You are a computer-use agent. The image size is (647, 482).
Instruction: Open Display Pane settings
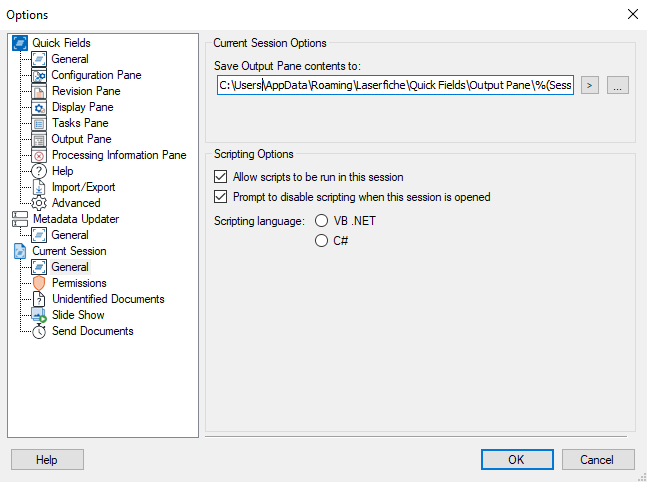point(83,107)
